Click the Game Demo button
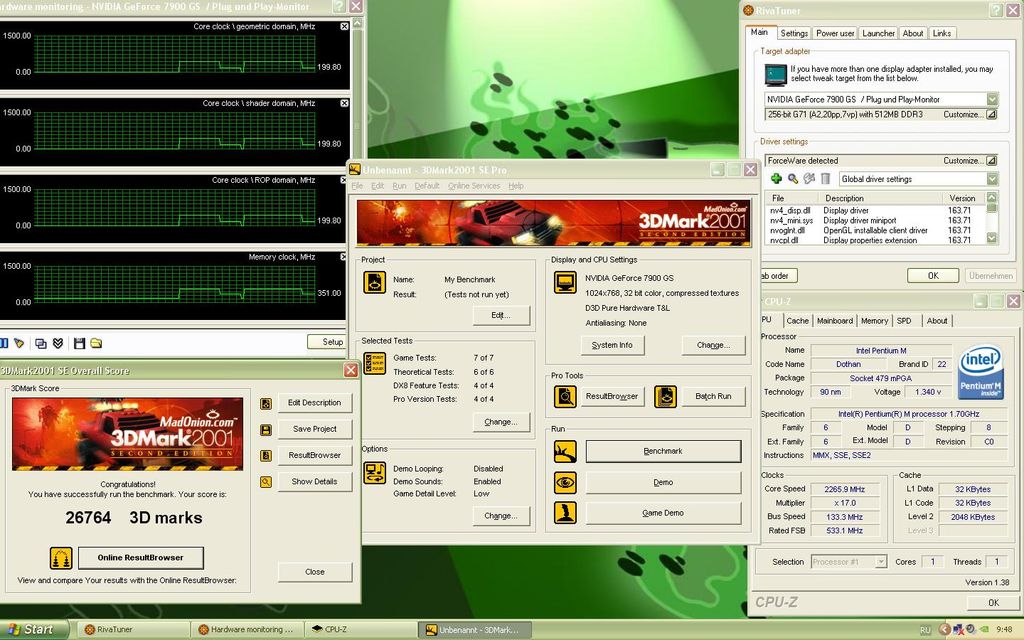The image size is (1024, 640). [x=663, y=513]
